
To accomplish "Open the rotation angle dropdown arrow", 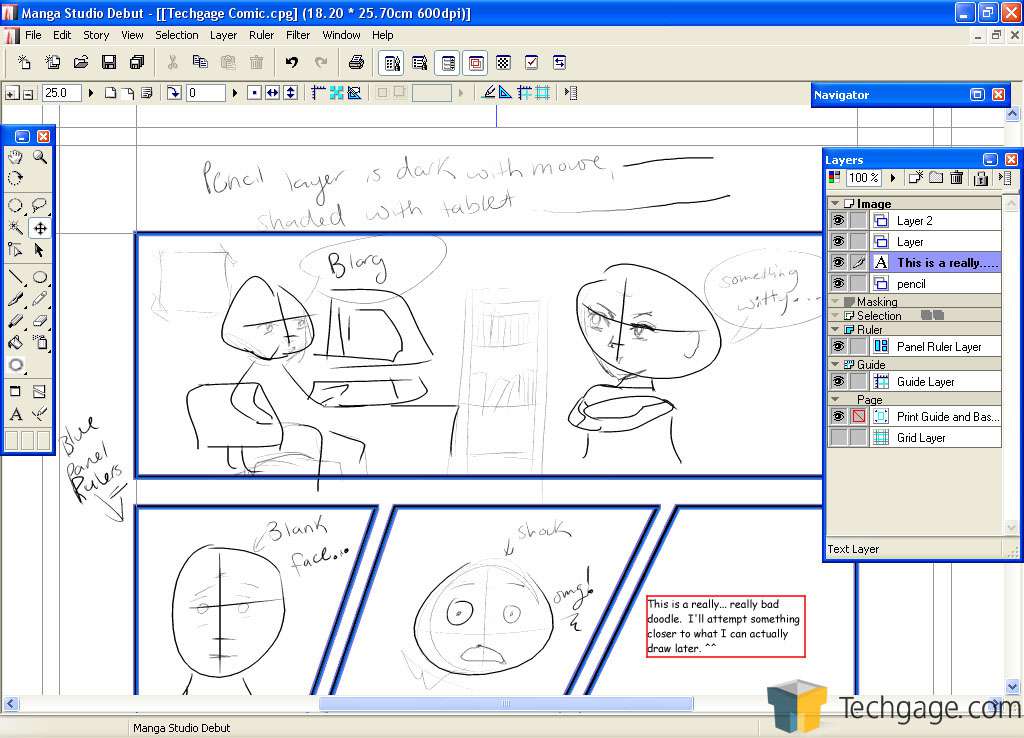I will [234, 93].
